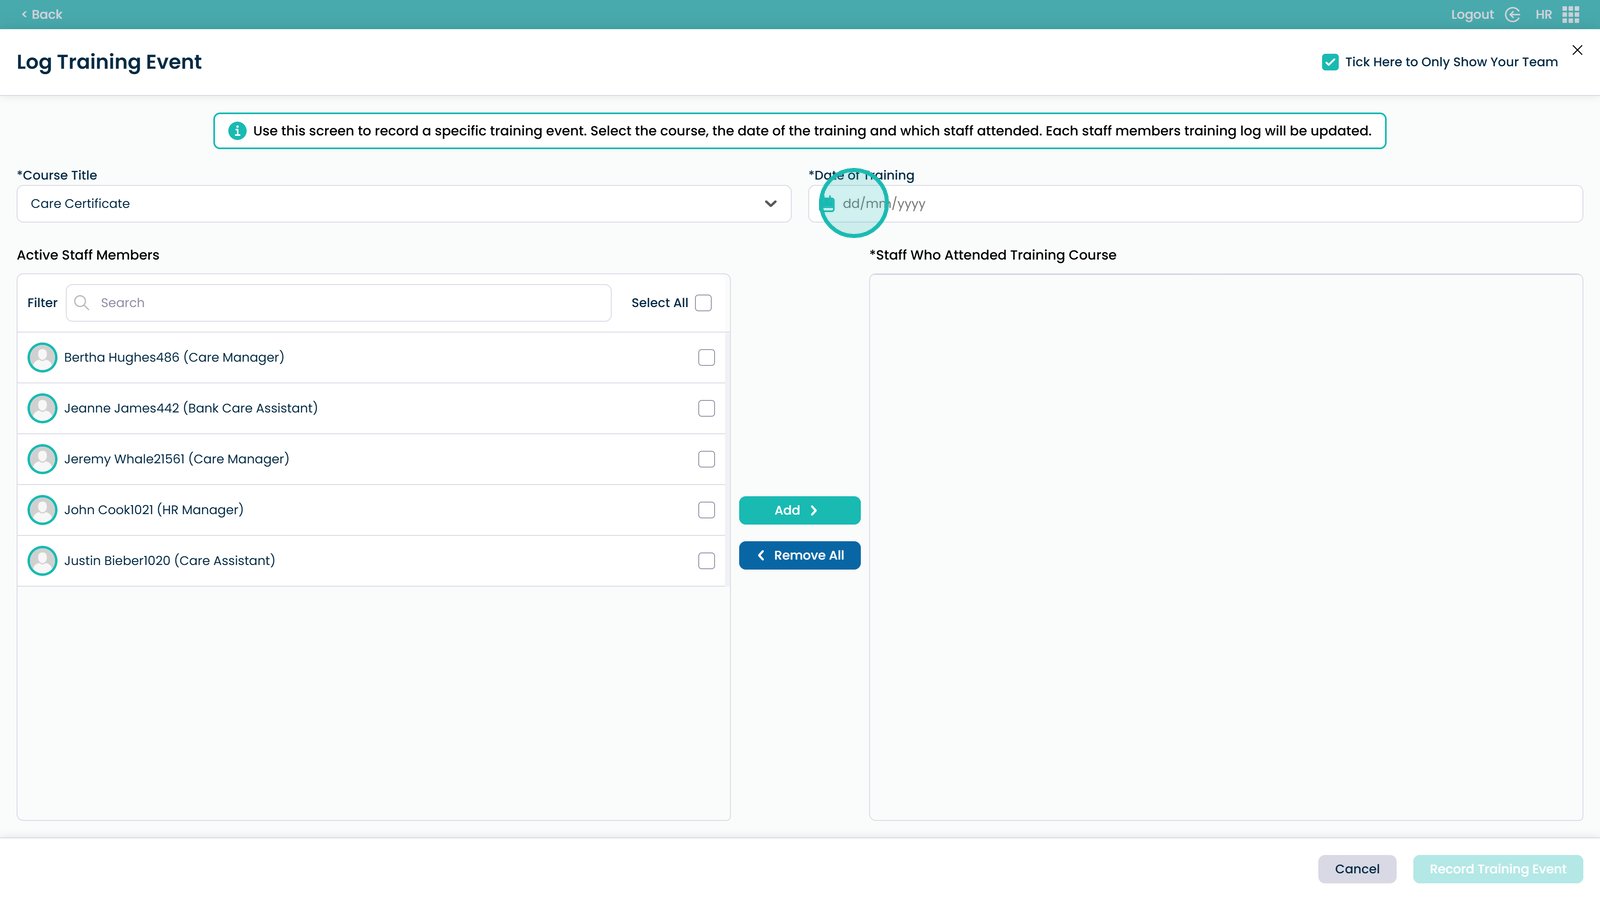Click the Remove All button
This screenshot has height=900, width=1600.
[x=800, y=555]
